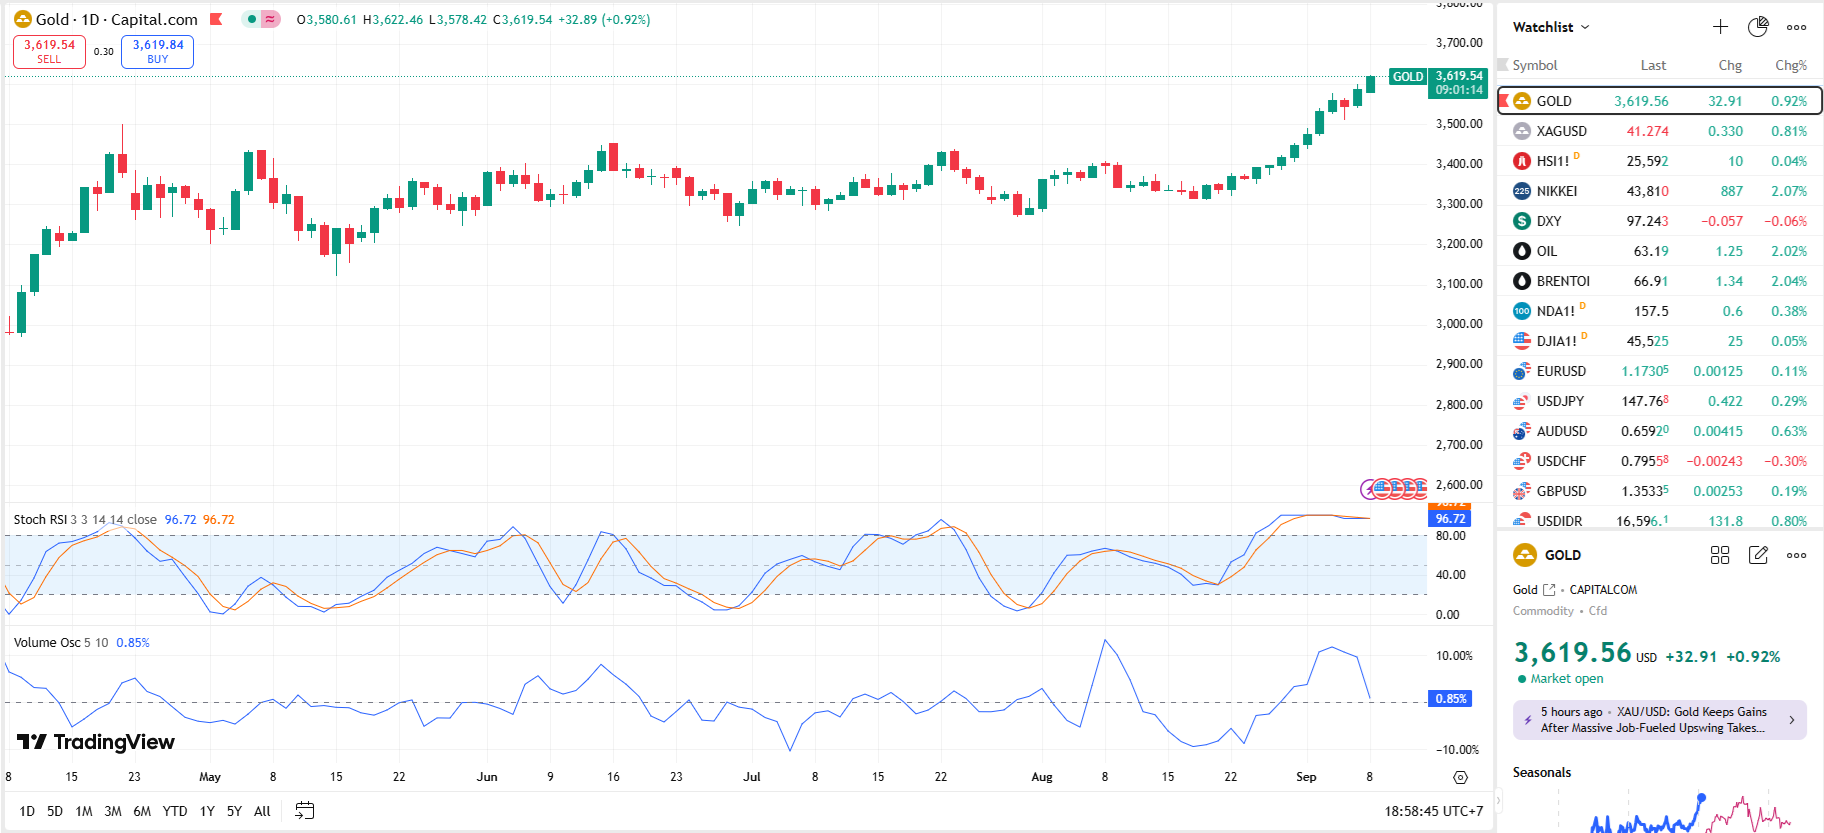Click the note edit icon in GOLD details
Screen dimensions: 1824x833
(x=1758, y=555)
